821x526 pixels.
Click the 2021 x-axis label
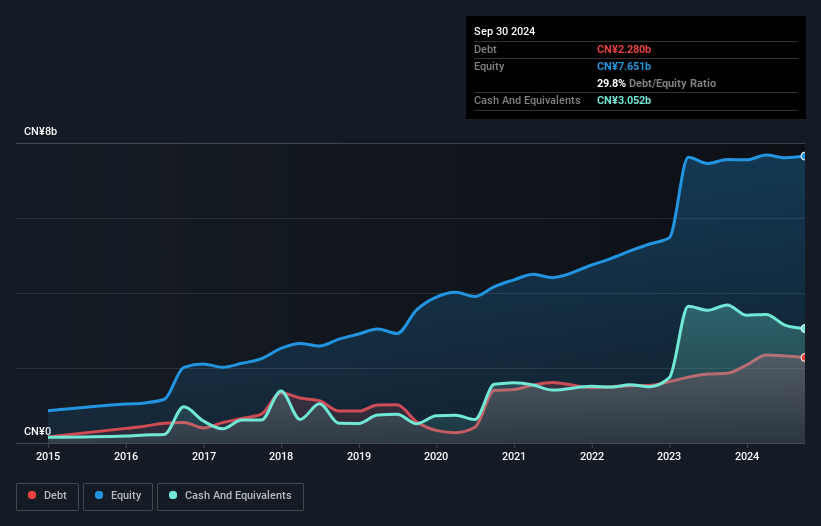pos(514,456)
